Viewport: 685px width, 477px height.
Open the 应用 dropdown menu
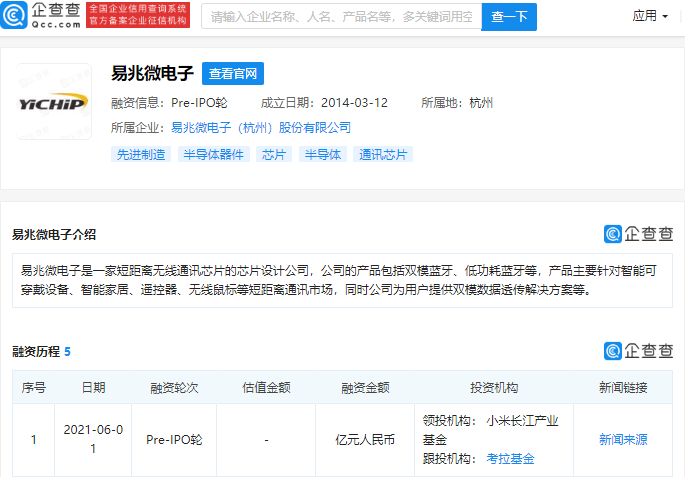650,16
